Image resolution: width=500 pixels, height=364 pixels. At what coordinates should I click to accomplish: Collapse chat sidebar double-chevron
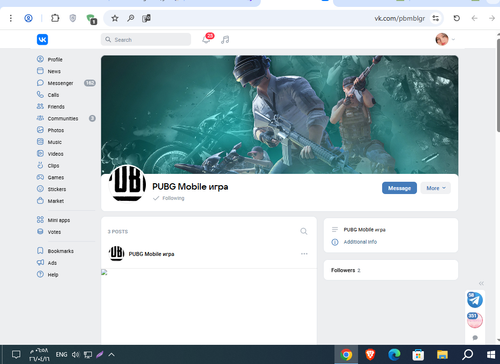pos(481,283)
